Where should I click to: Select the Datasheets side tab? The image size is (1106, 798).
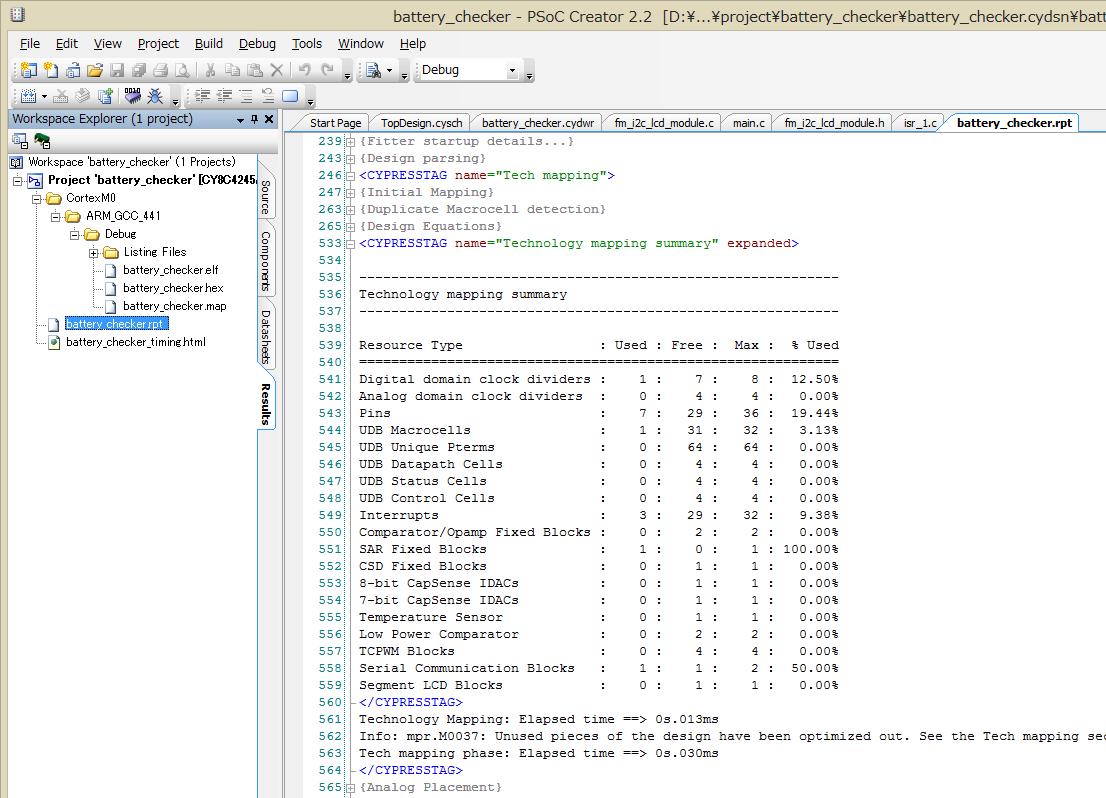click(x=266, y=337)
